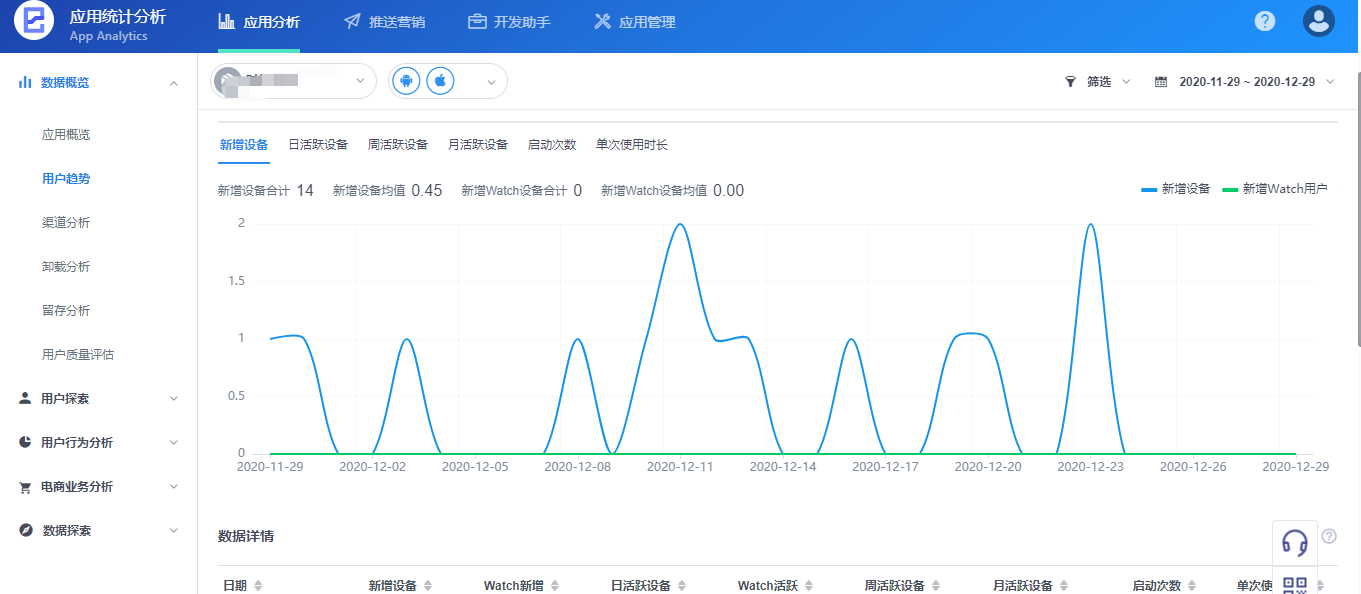Open the date range 2020-11-29 ~ 2020-12-29 picker

[1245, 82]
